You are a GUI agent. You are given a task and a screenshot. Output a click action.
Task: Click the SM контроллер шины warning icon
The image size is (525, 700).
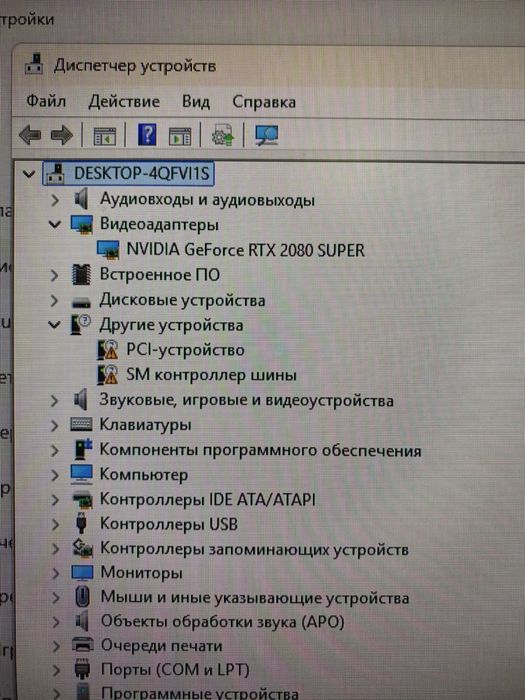click(108, 375)
